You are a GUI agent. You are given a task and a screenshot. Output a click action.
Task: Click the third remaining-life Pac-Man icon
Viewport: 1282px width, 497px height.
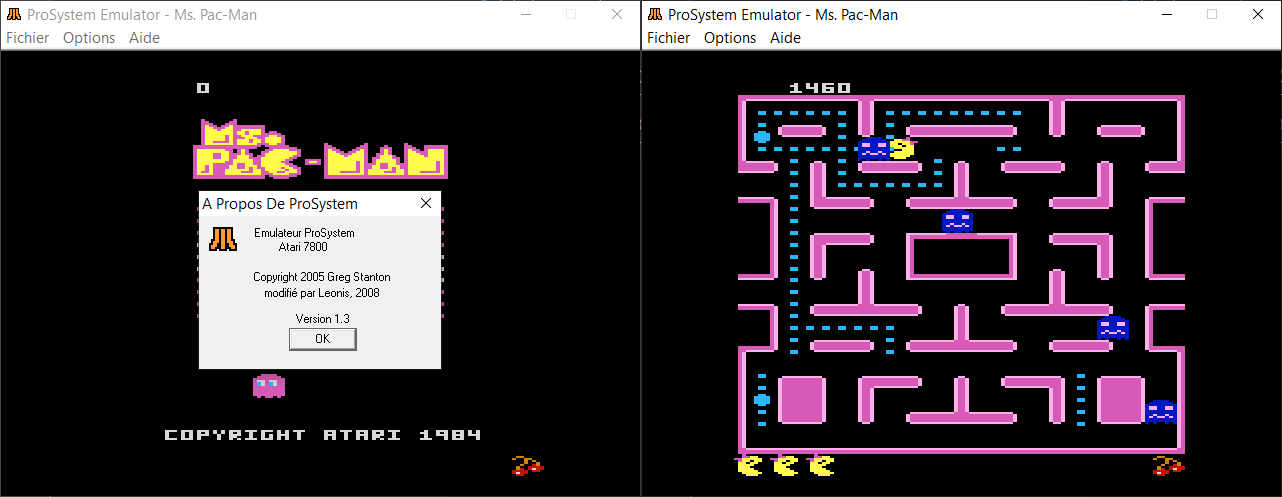coord(821,465)
